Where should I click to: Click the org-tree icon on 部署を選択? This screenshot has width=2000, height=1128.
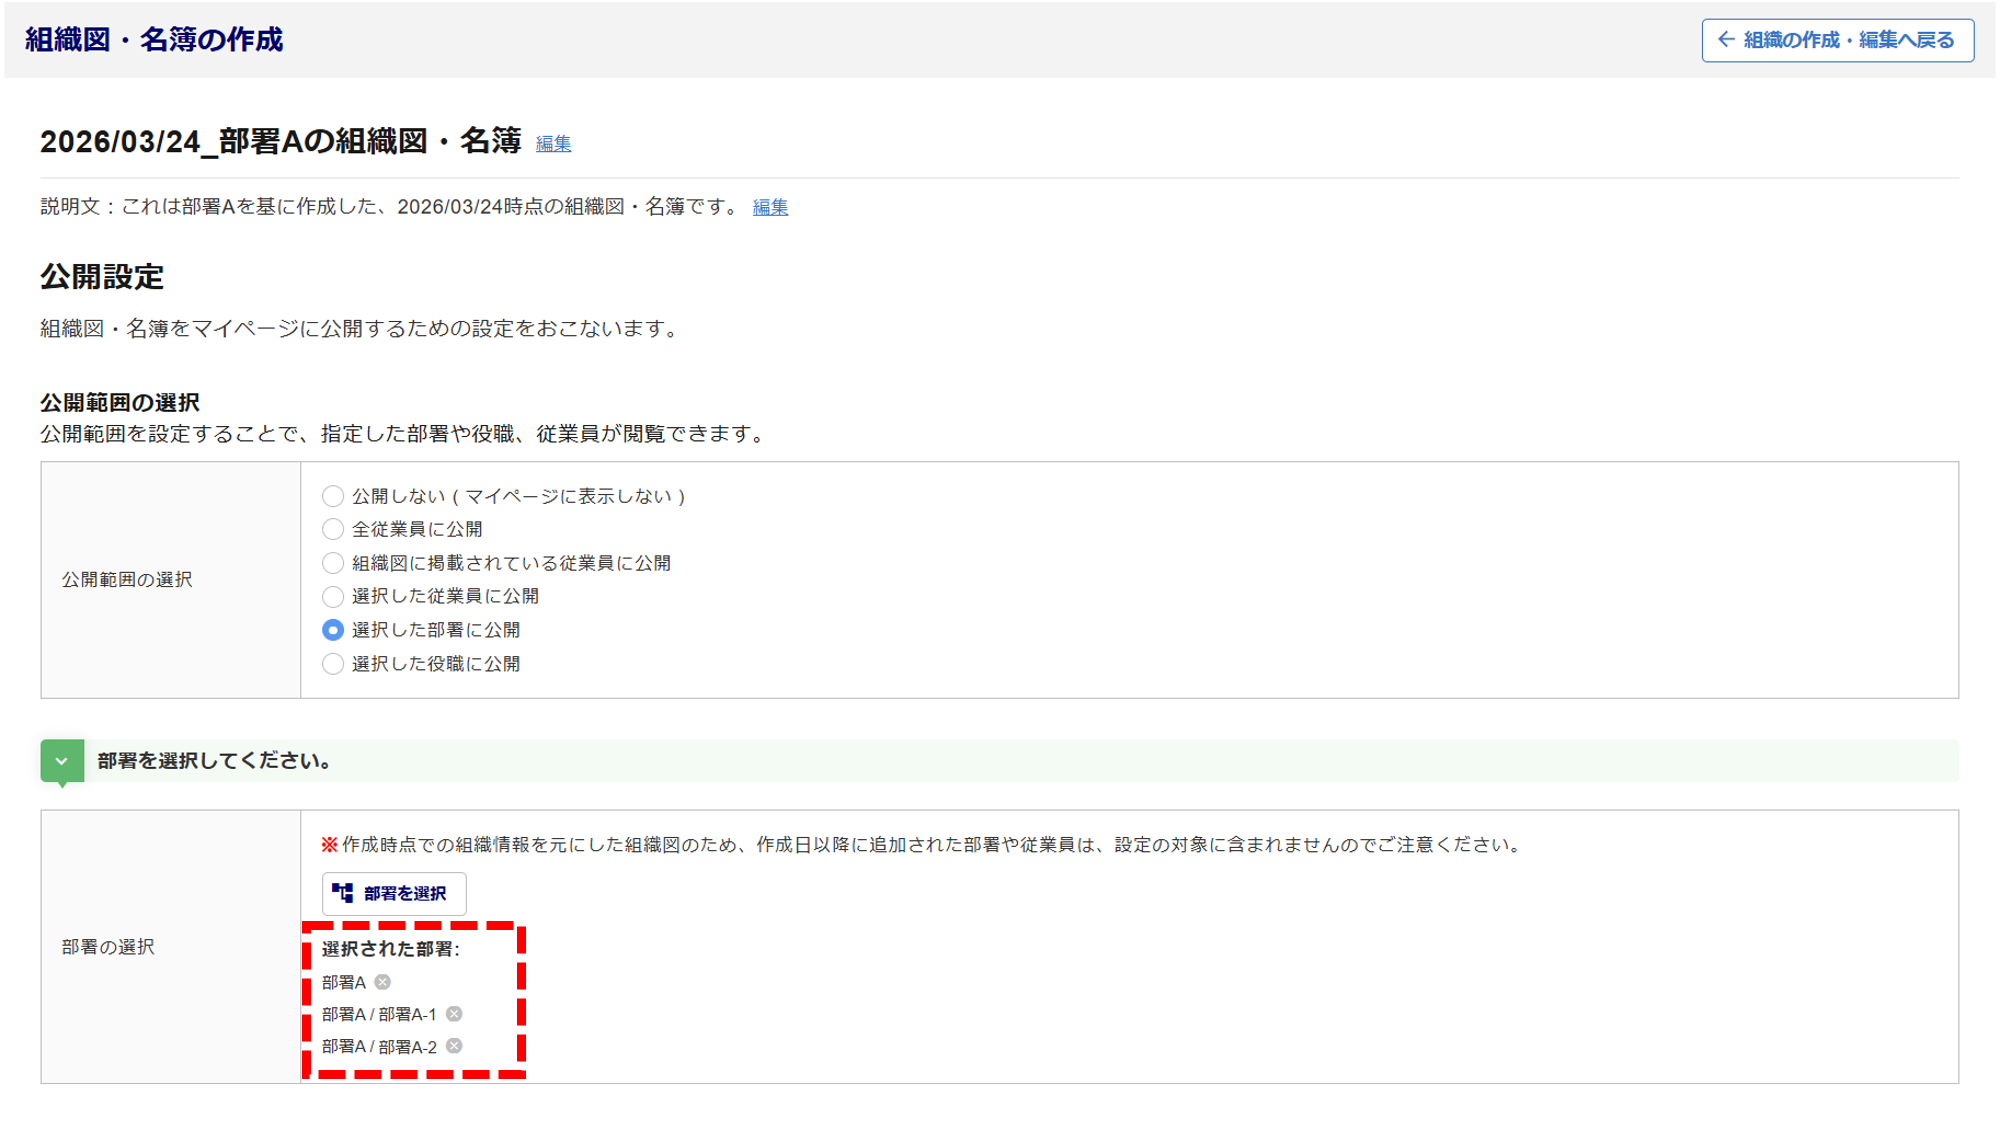click(x=343, y=893)
